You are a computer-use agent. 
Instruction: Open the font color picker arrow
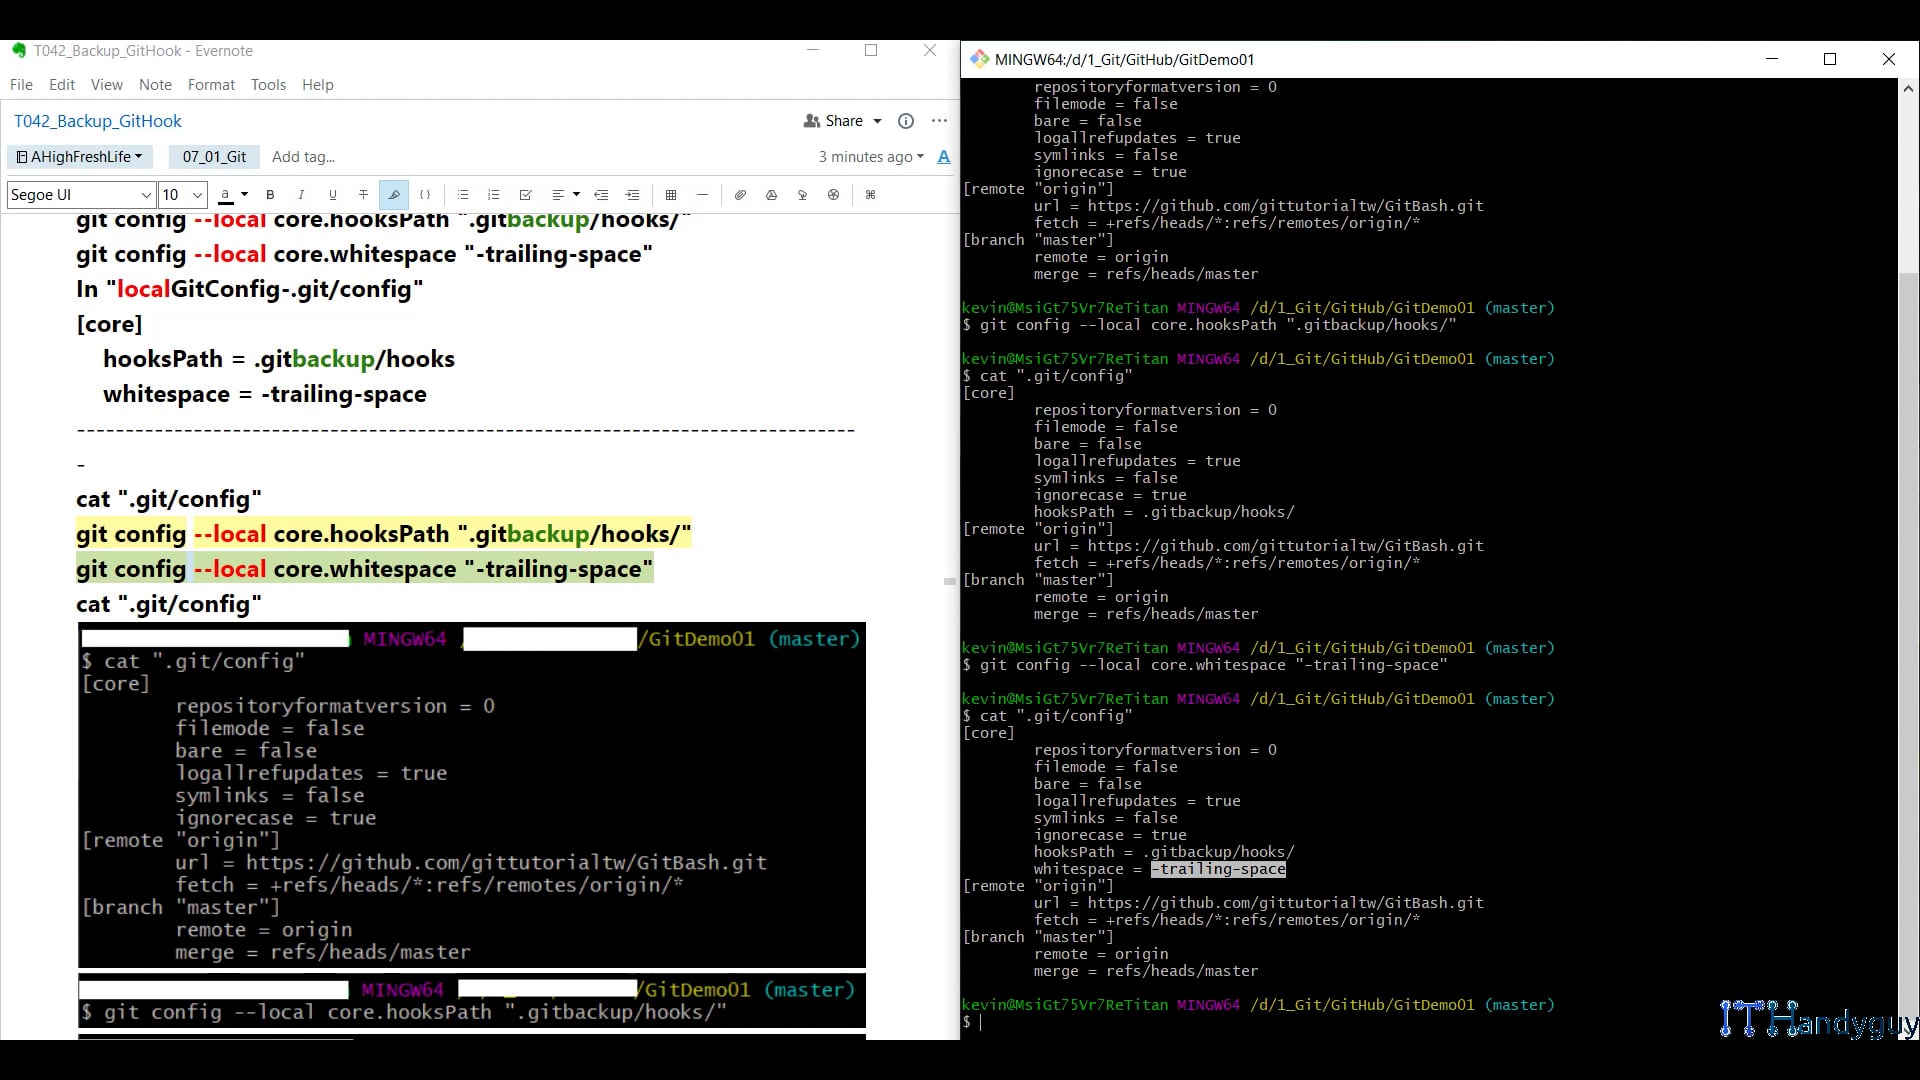click(x=244, y=195)
